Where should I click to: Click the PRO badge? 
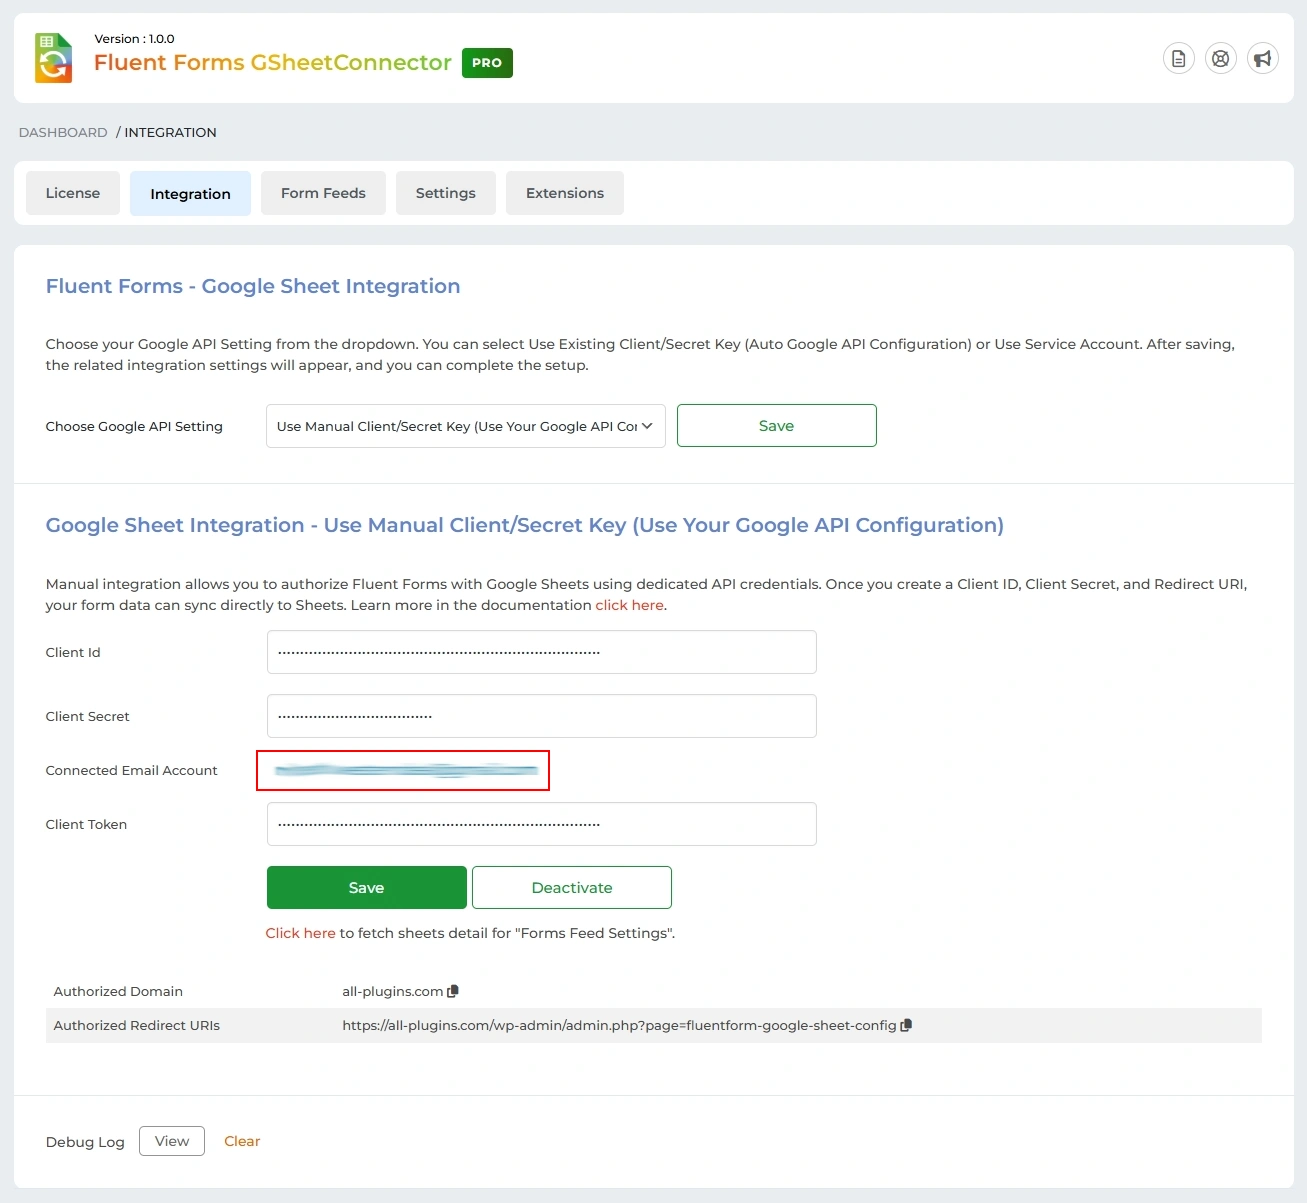[487, 62]
